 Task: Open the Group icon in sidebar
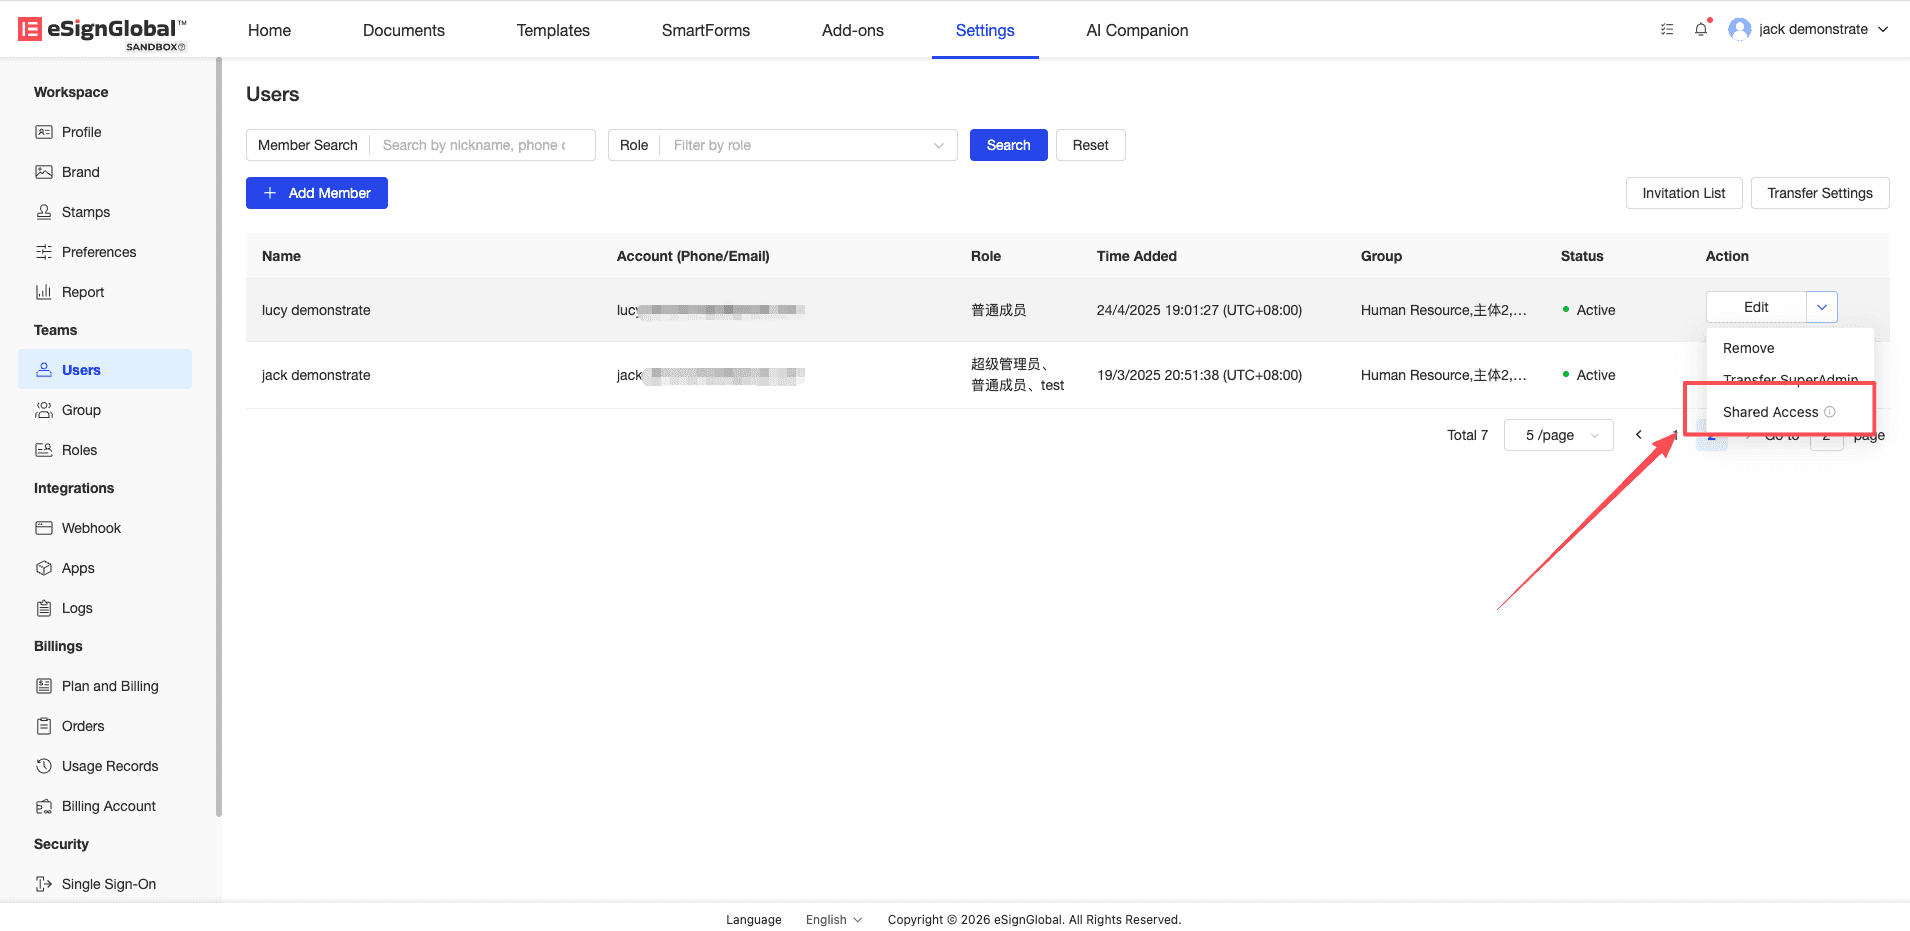44,410
